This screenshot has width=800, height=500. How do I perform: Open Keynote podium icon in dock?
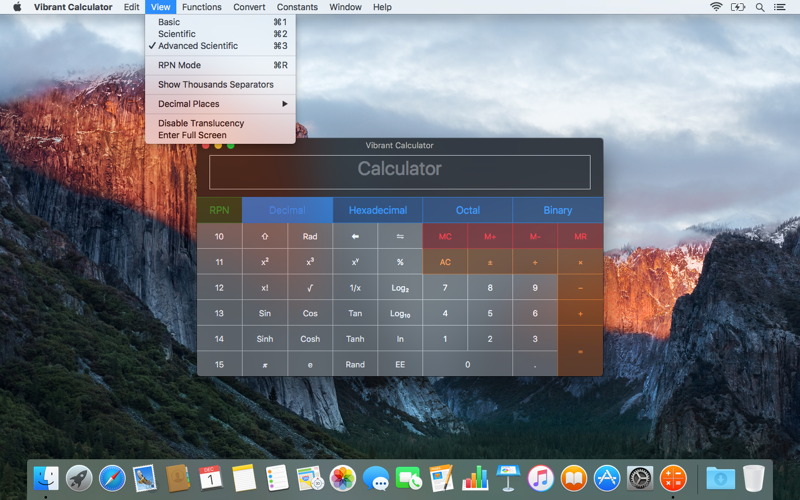[x=508, y=479]
